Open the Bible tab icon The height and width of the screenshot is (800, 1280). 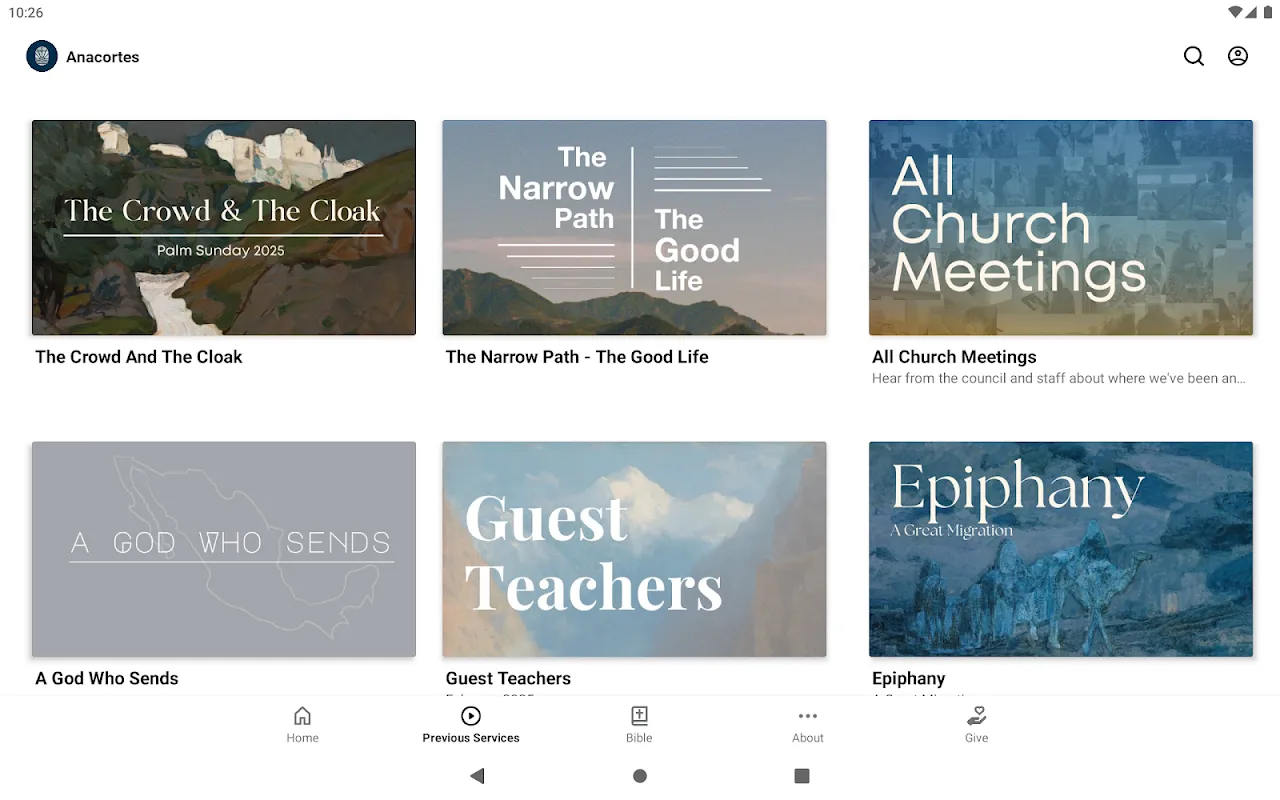(639, 716)
